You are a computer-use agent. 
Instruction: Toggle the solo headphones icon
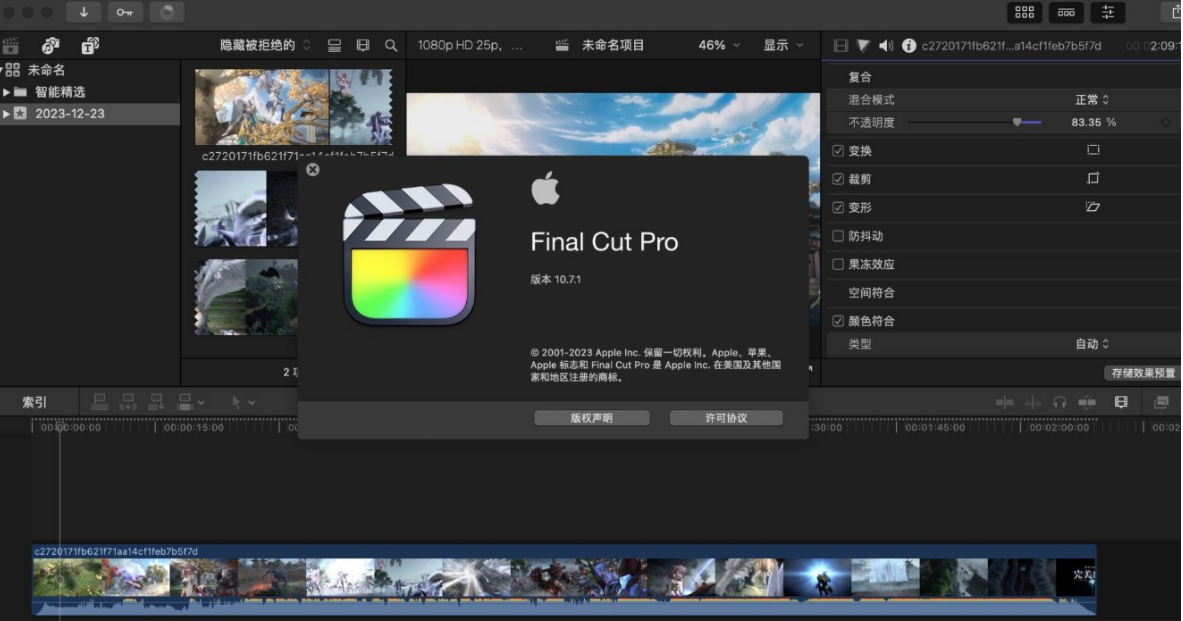click(1059, 402)
